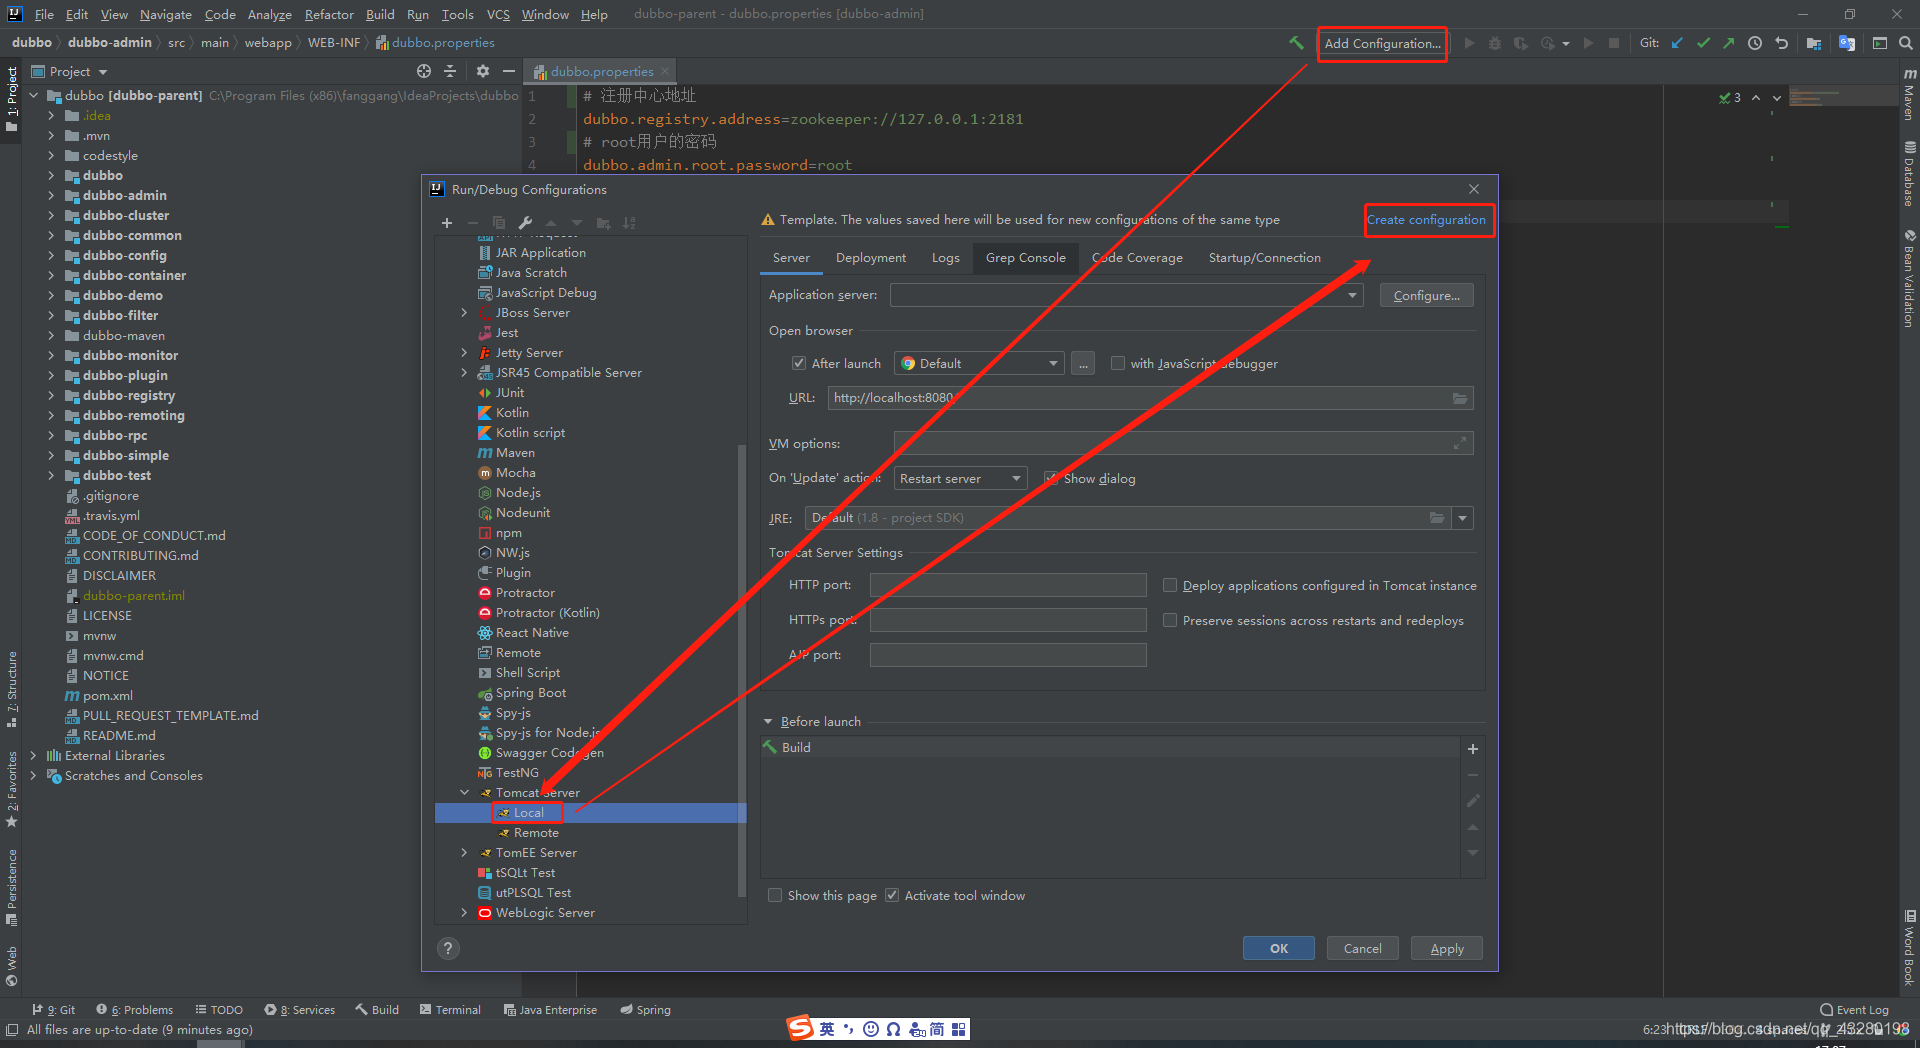Select Spring Boot template in list
The width and height of the screenshot is (1920, 1048).
[x=530, y=693]
